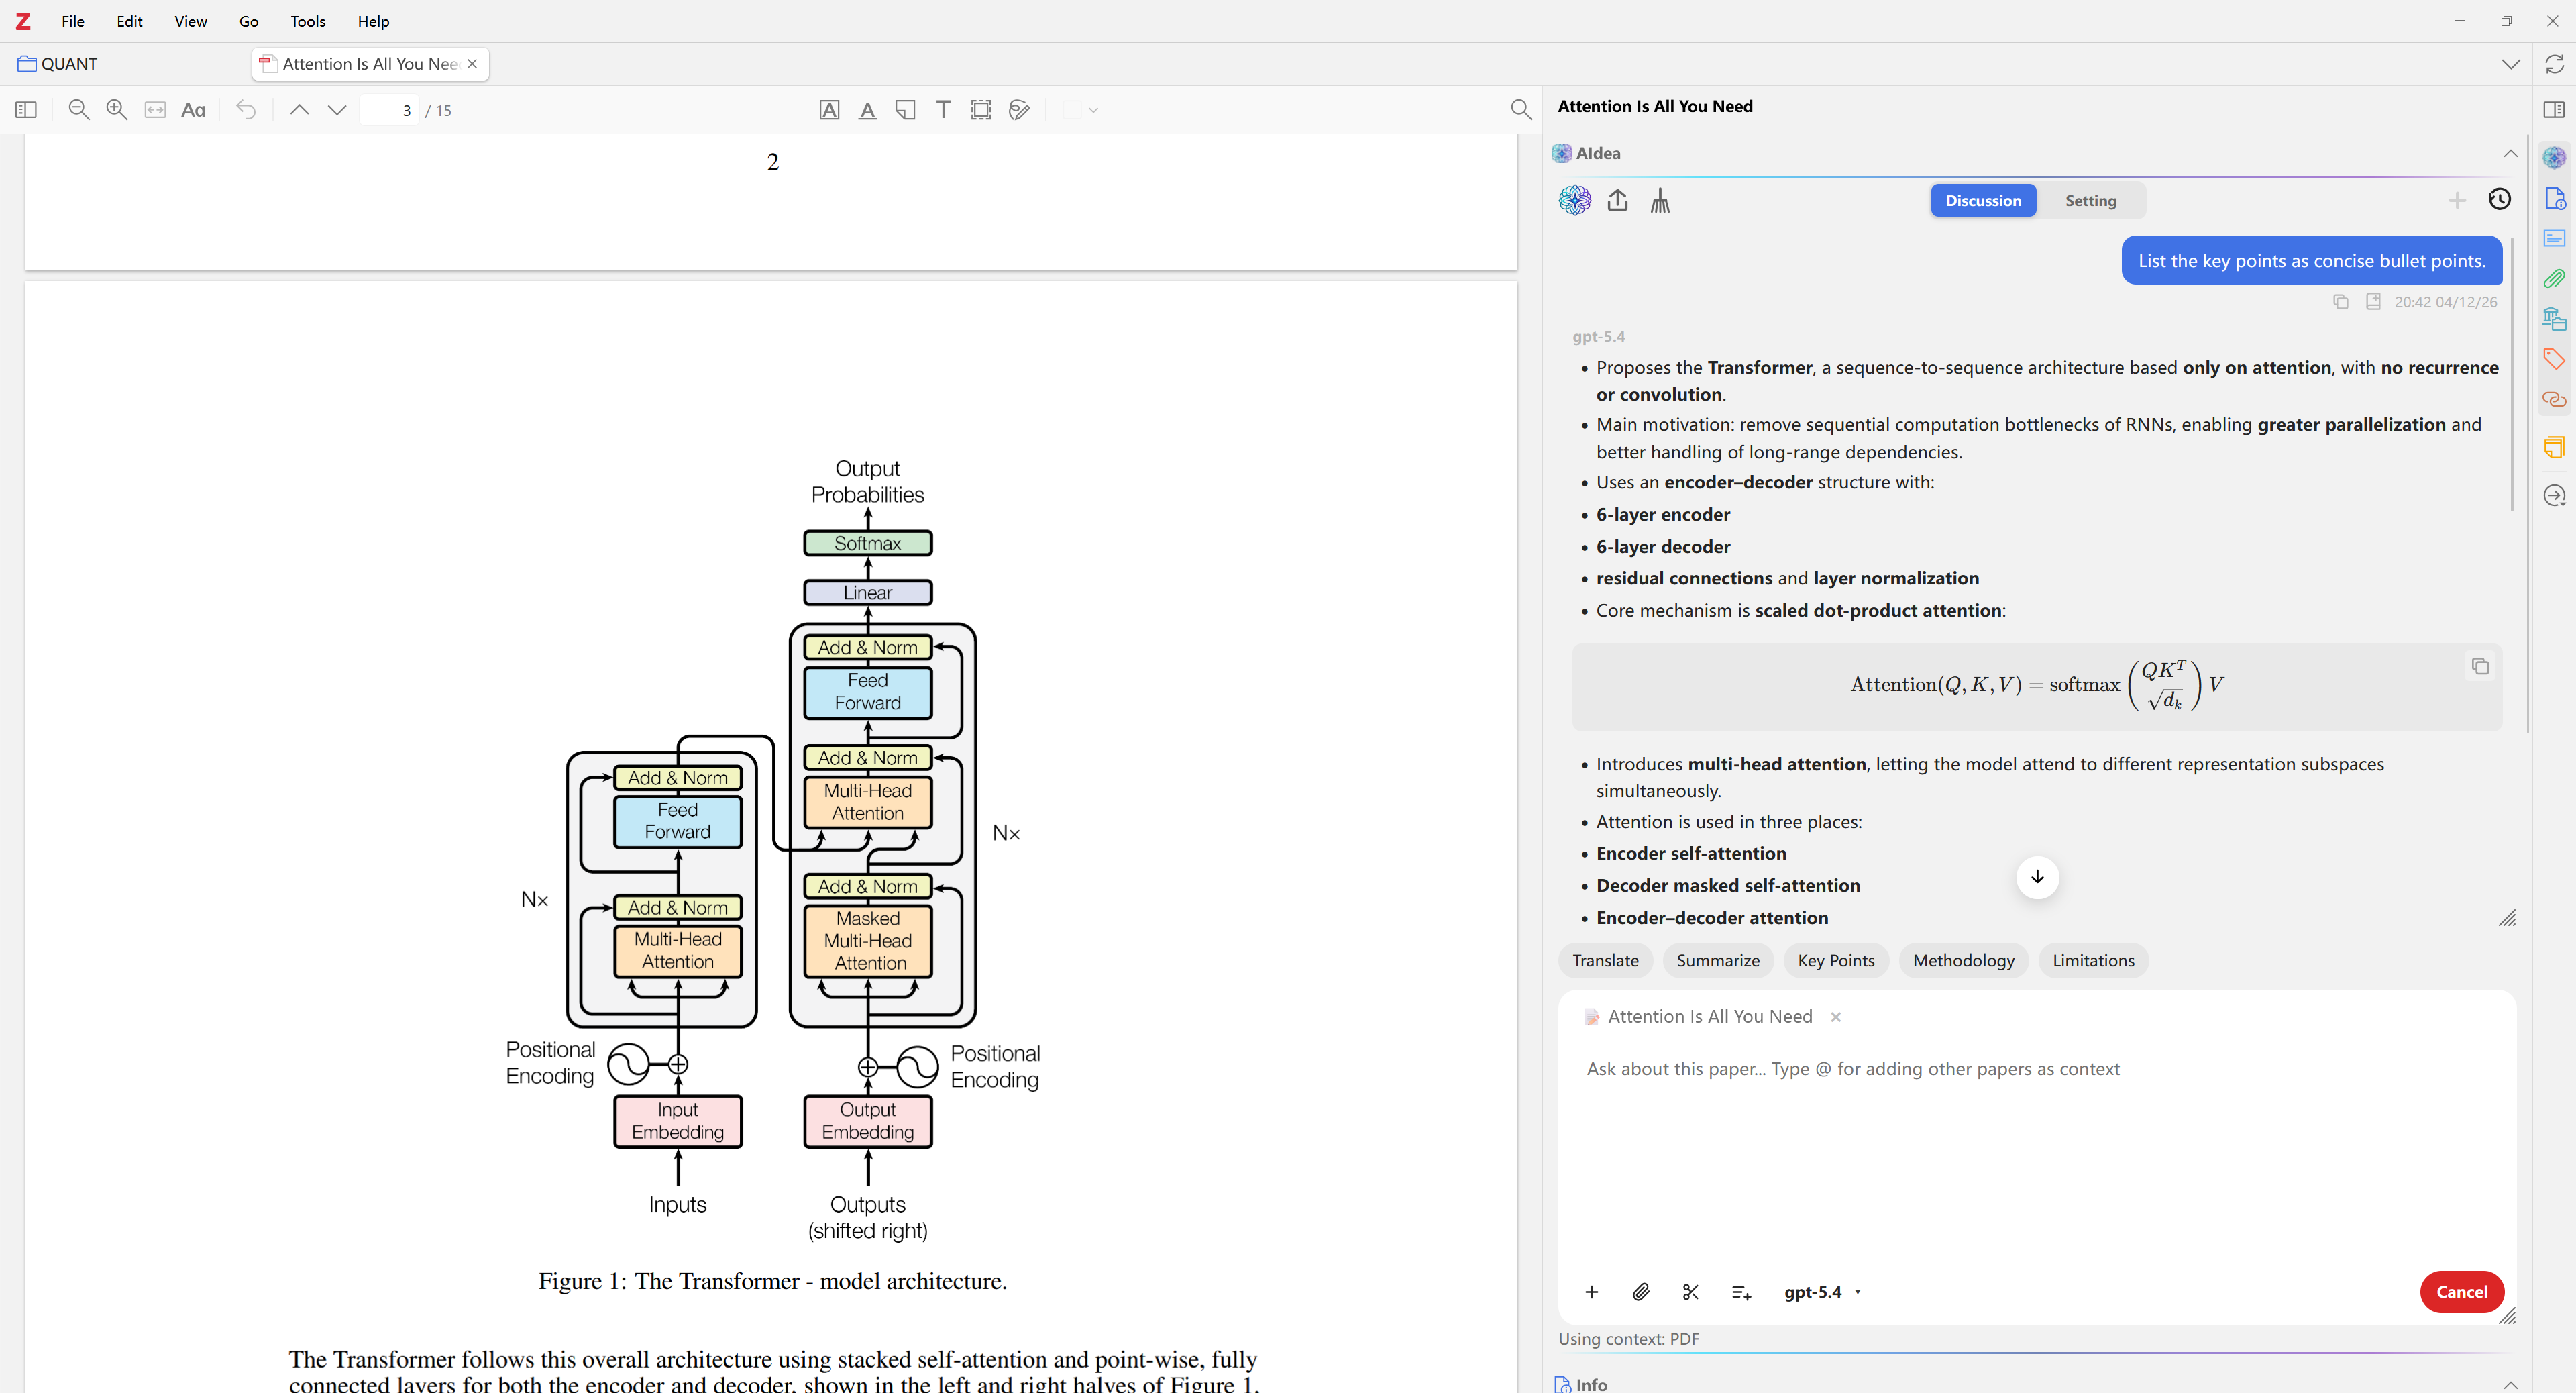
Task: Click the Methodology quick prompt
Action: 1963,960
